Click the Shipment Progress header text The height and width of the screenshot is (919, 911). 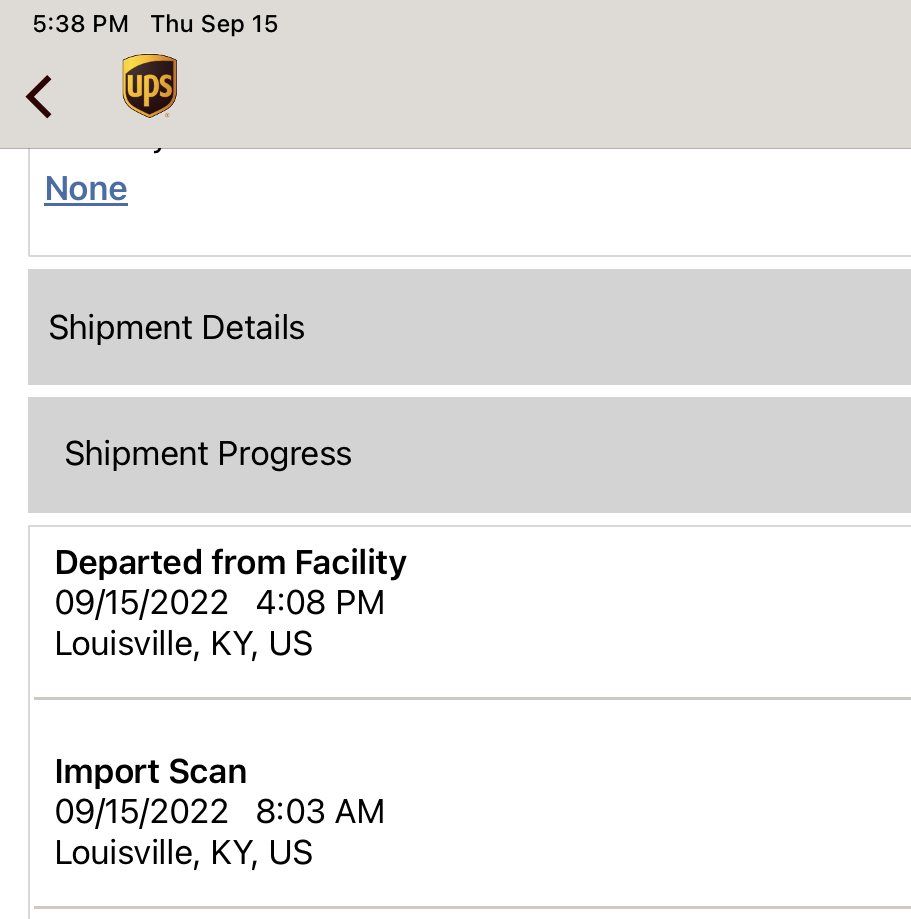[x=208, y=454]
